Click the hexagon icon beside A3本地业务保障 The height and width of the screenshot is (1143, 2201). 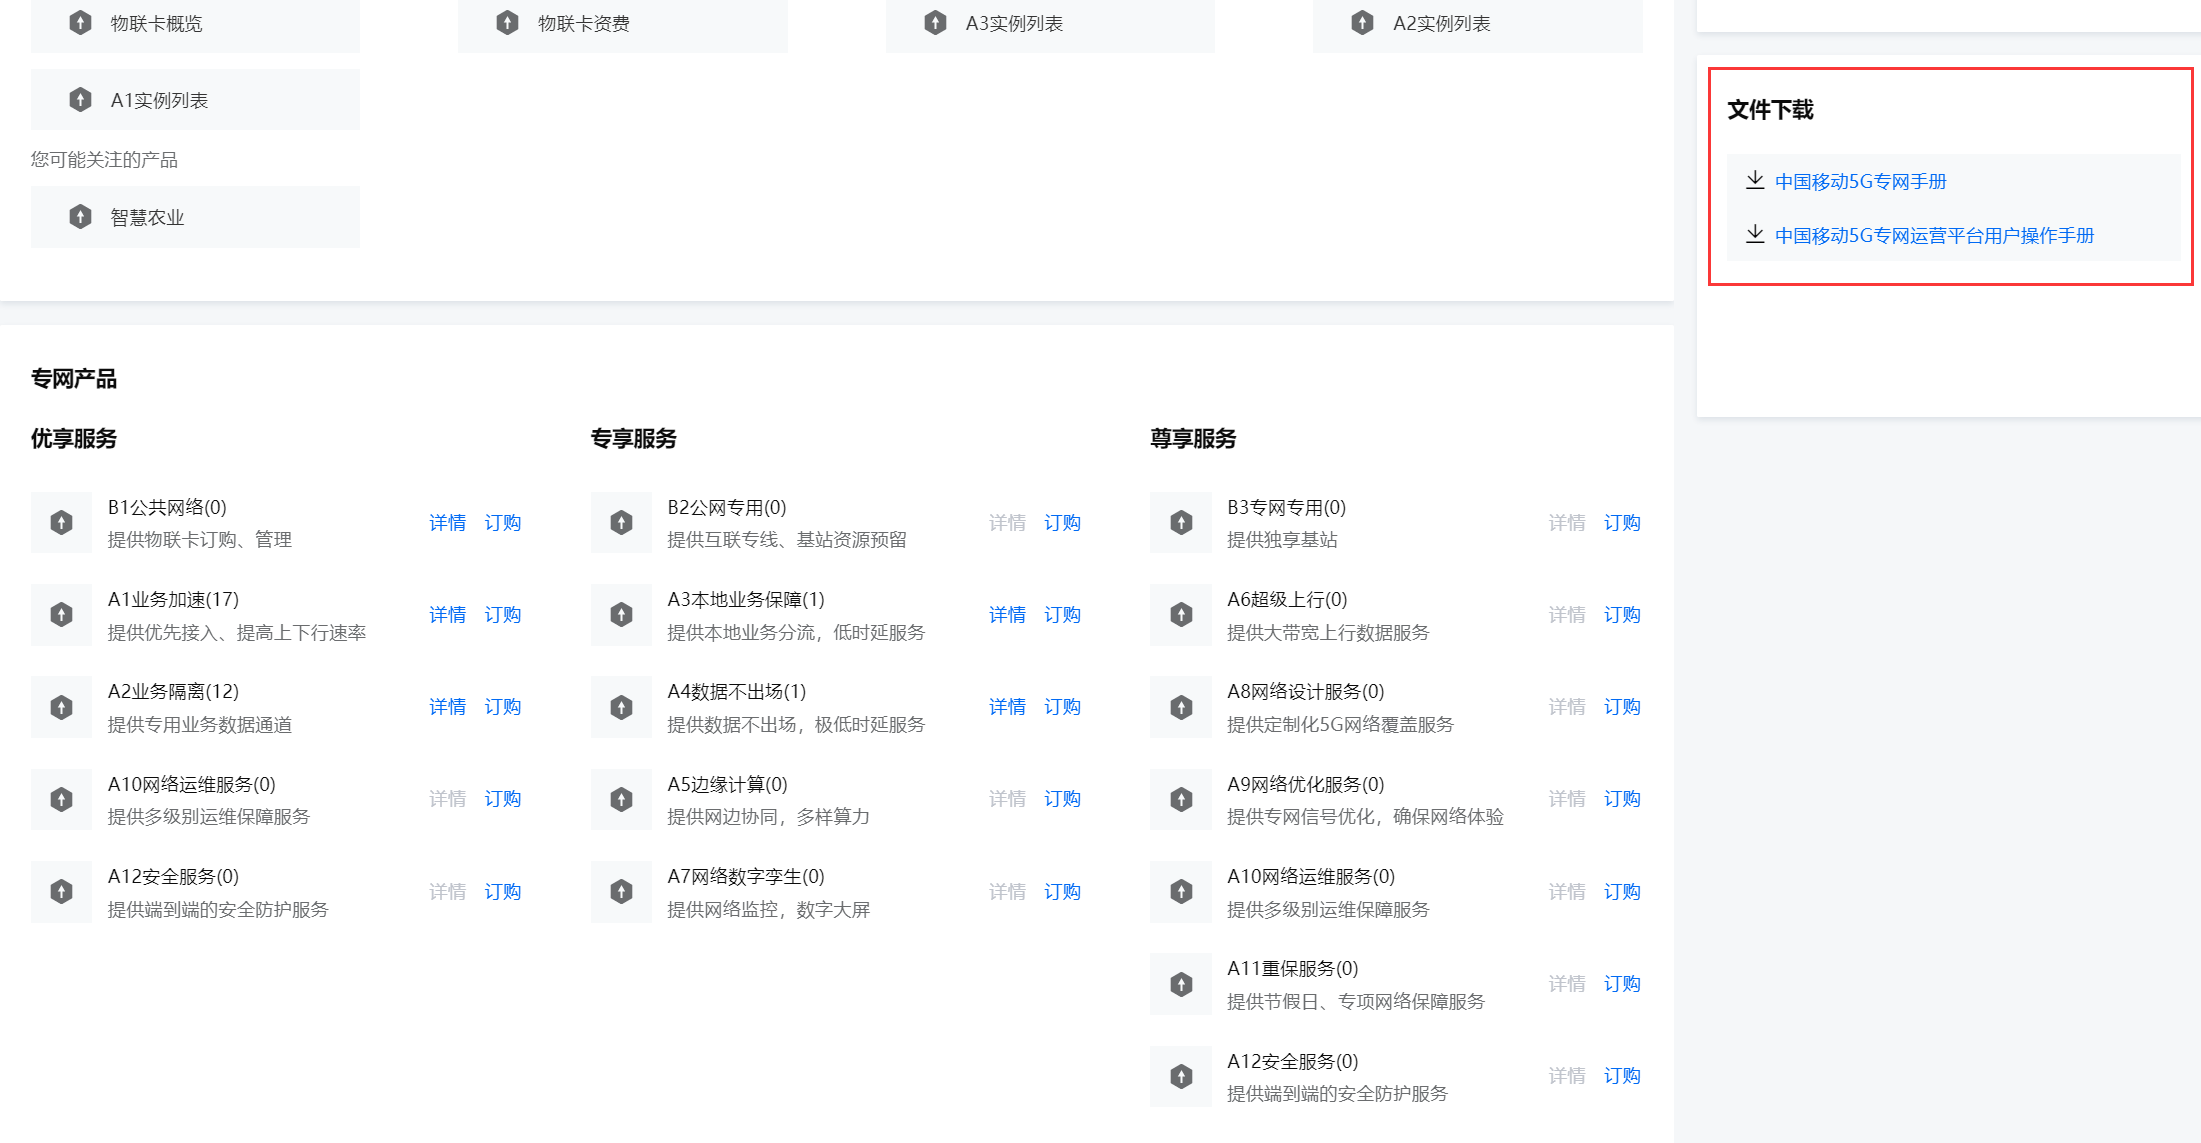pyautogui.click(x=621, y=614)
